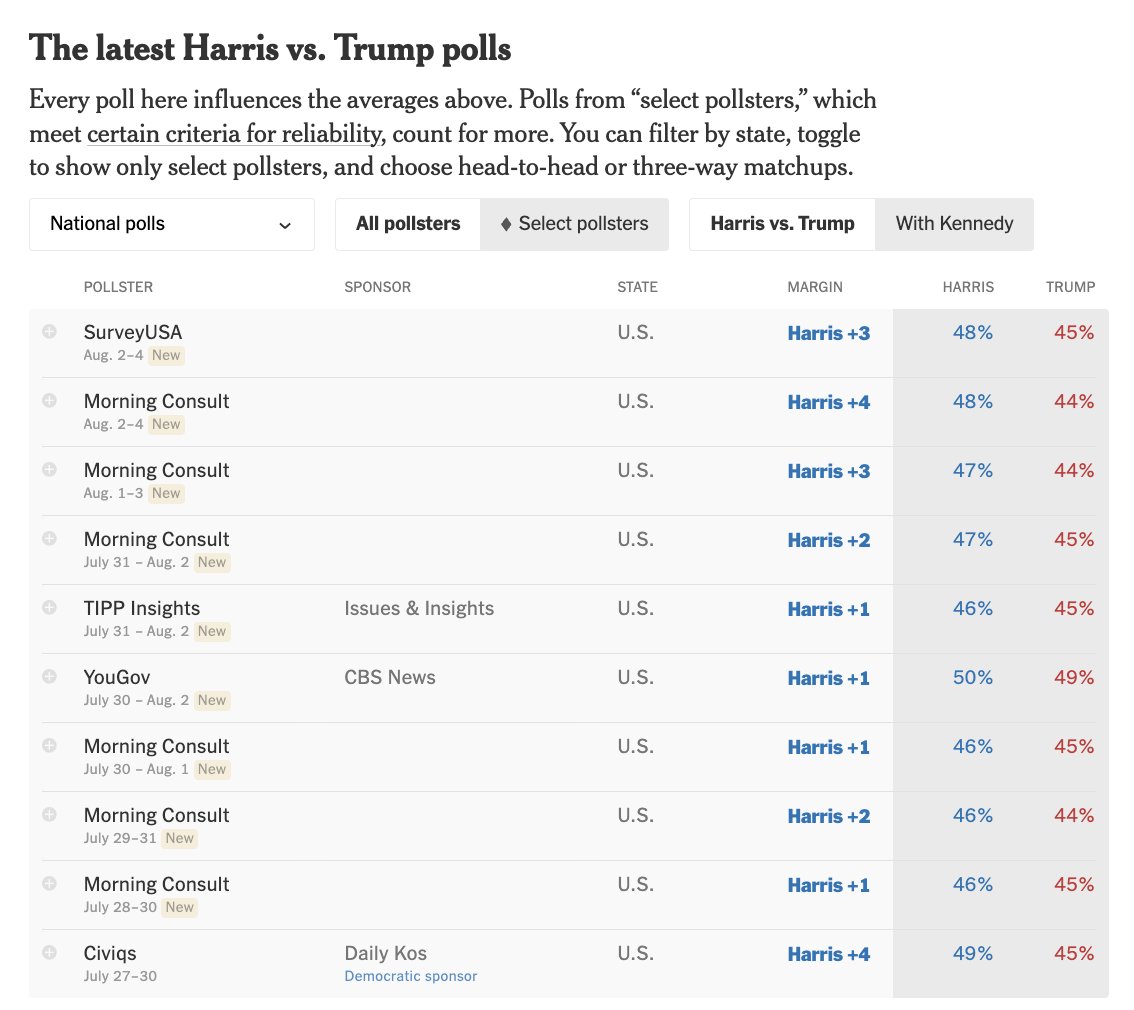Click U.S. state cell in Civiqs row
Screen dimensions: 1134x1010
636,954
